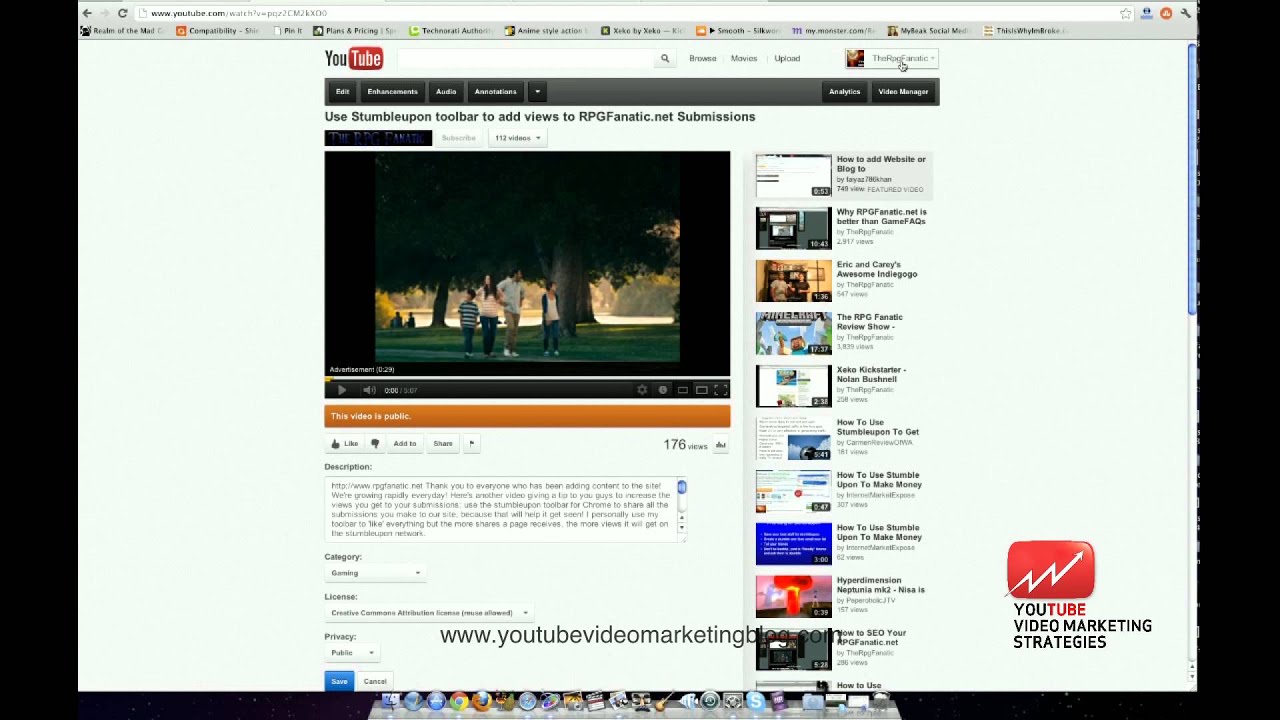
Task: Click the Watch Later clock icon
Action: point(662,390)
